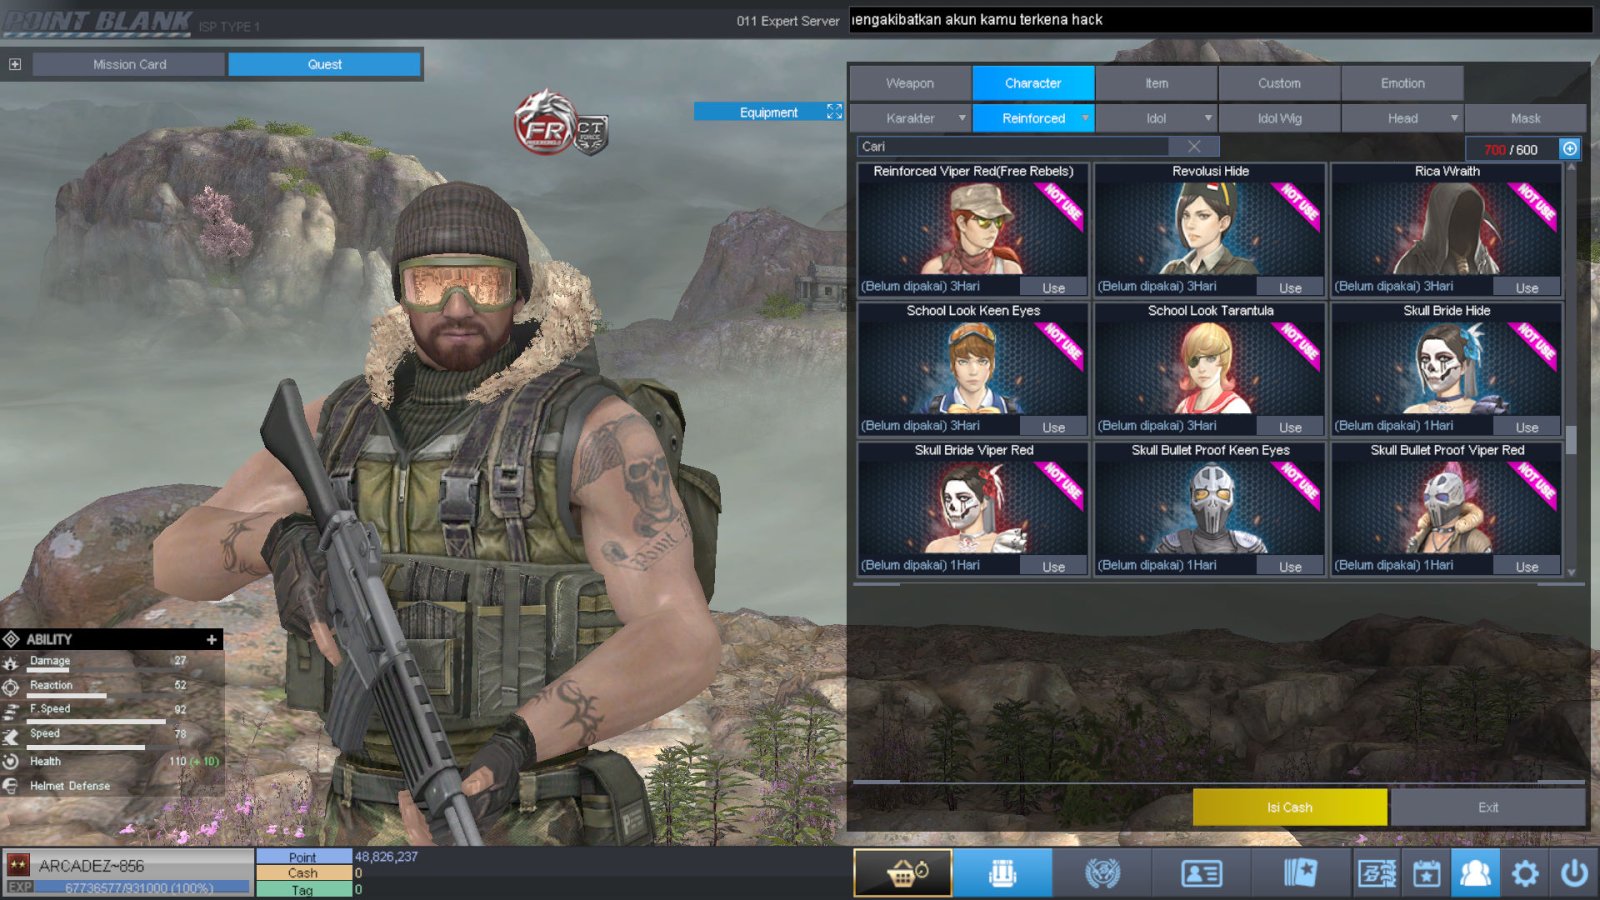Clear the search field with X icon
Screen dimensions: 1600x900
tap(1194, 146)
